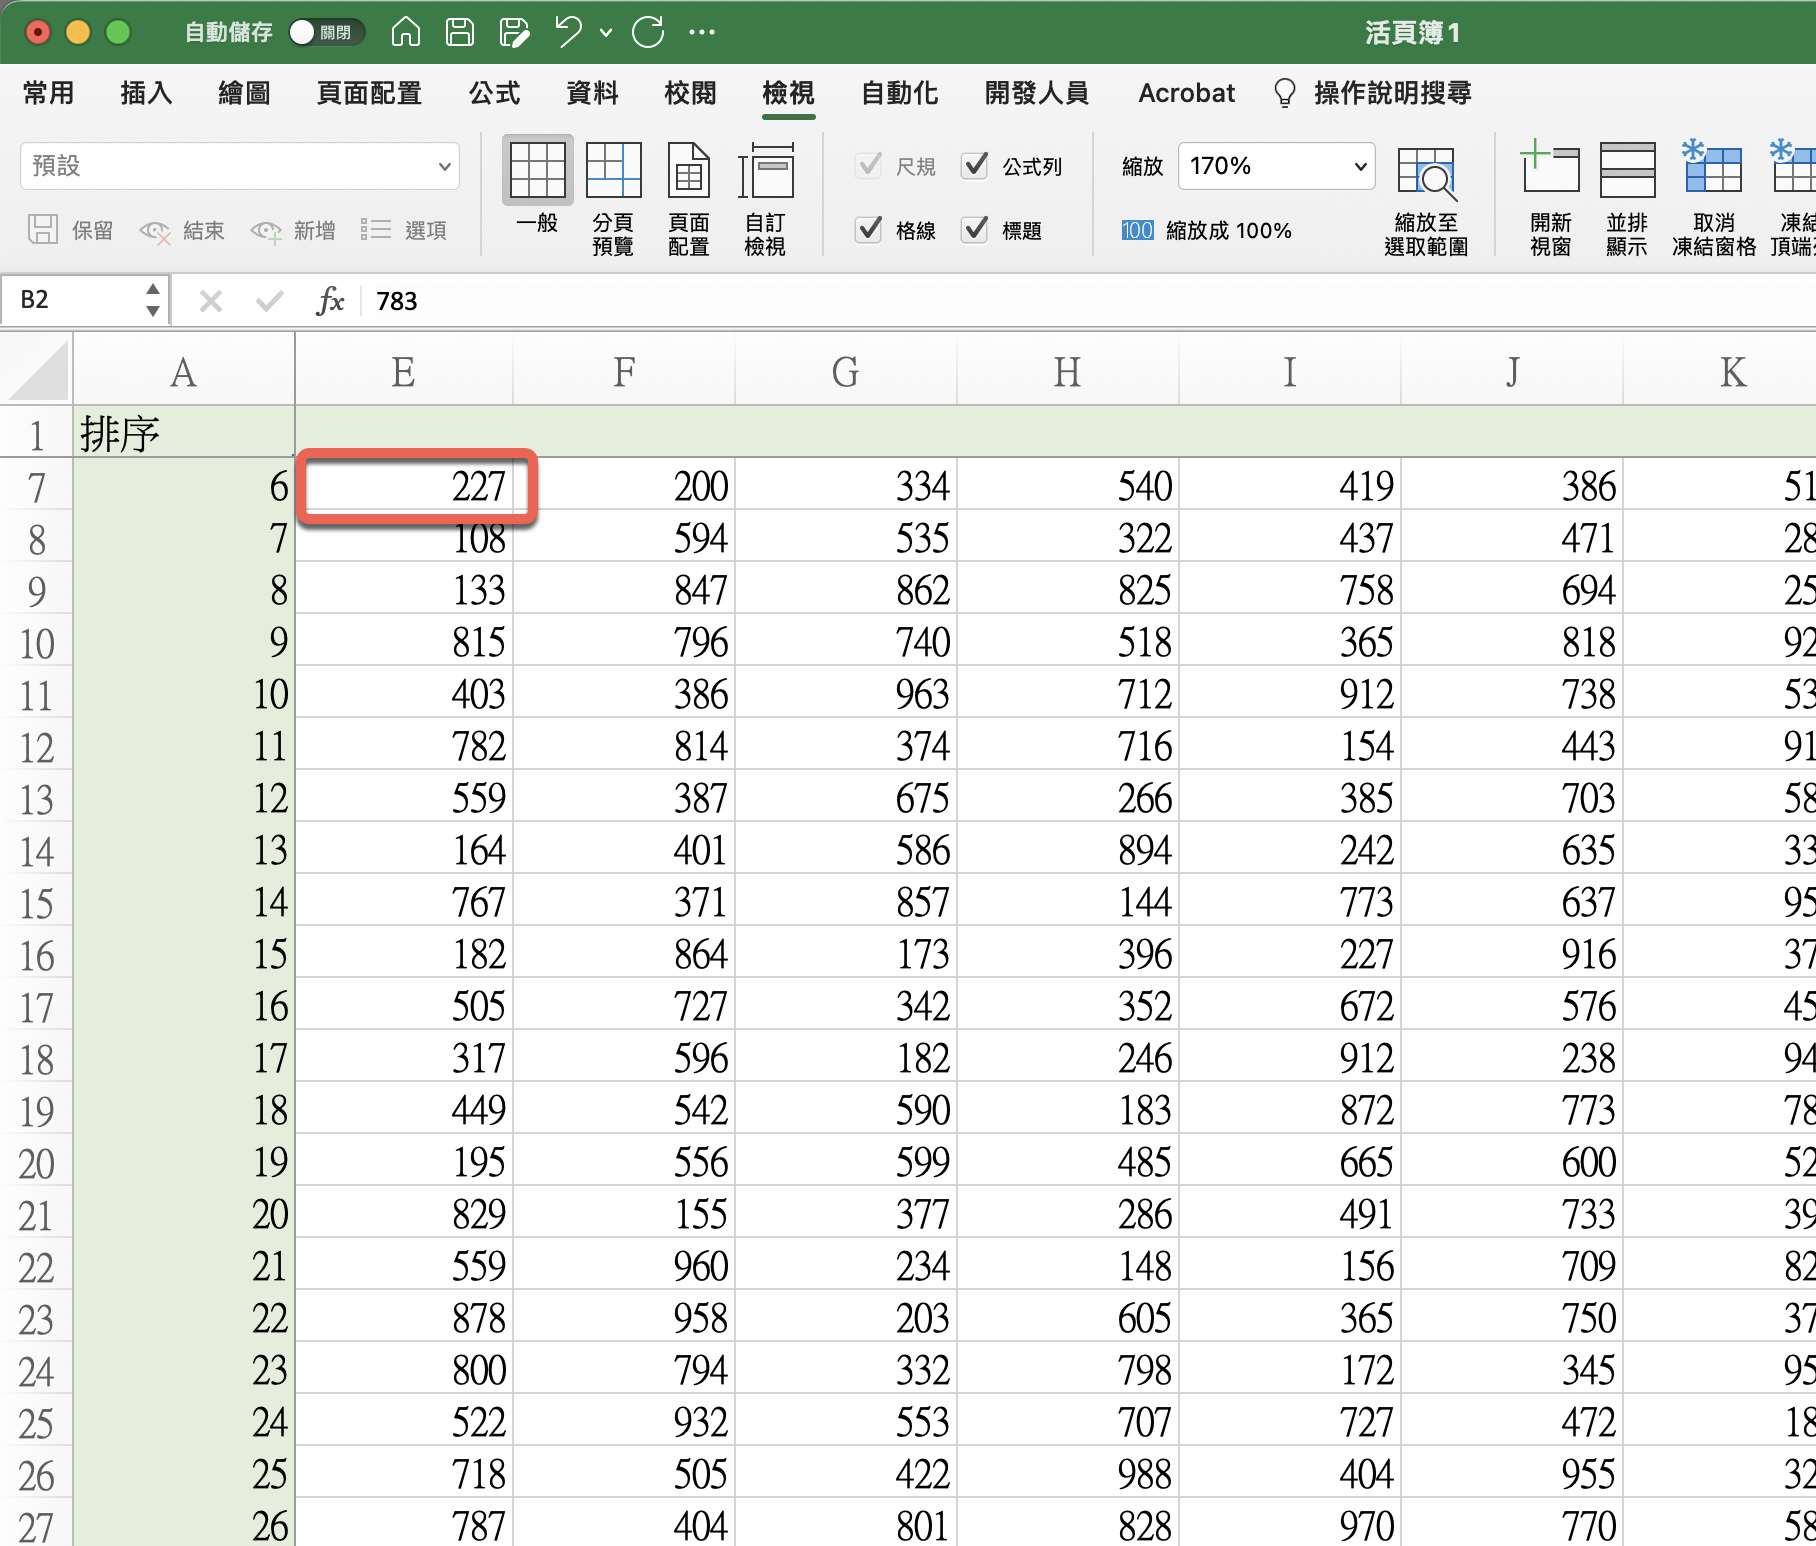Select the Page Layout view icon
The height and width of the screenshot is (1546, 1816).
coord(688,197)
